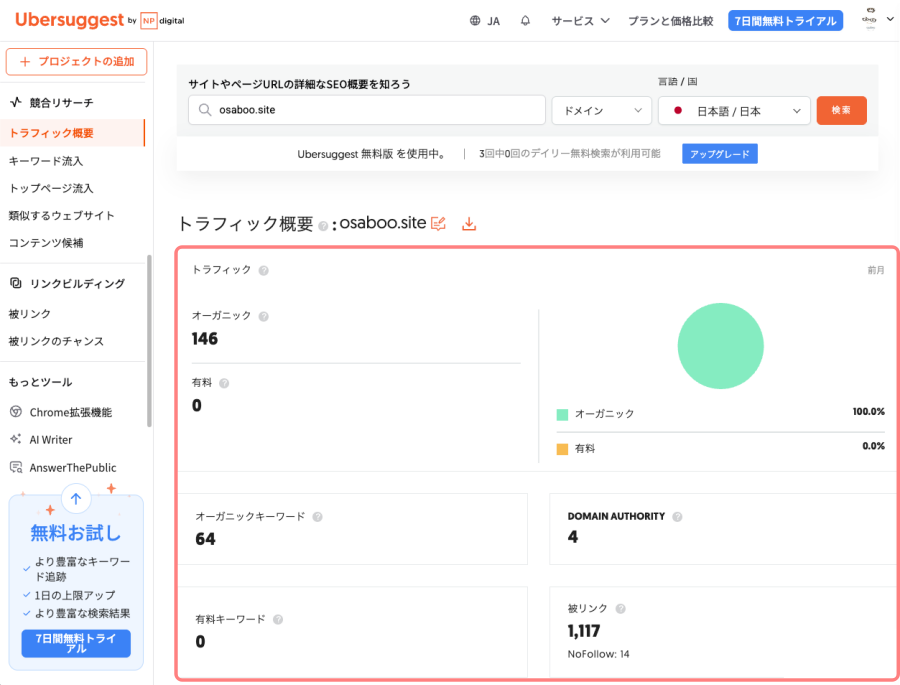Click the 100.0% organic percentage
This screenshot has width=900, height=685.
point(868,412)
